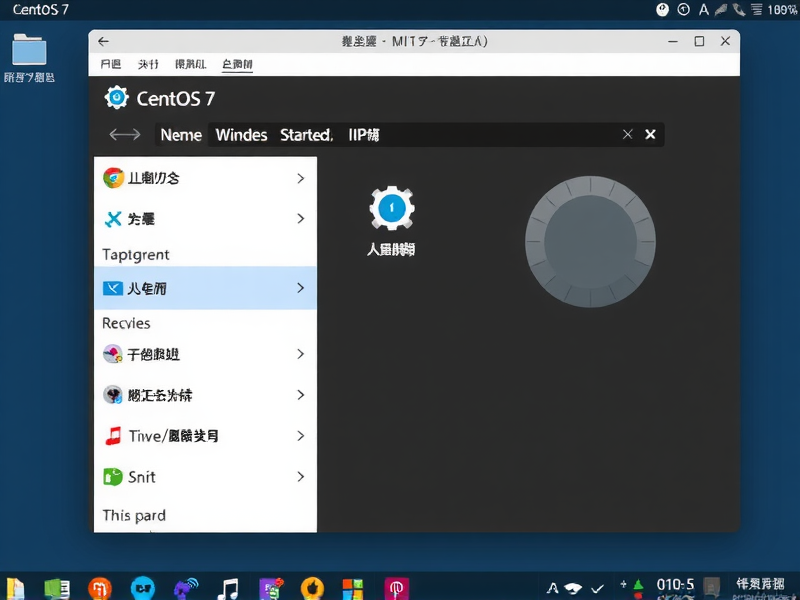Click the back navigation arrow
The width and height of the screenshot is (800, 600).
pyautogui.click(x=103, y=41)
